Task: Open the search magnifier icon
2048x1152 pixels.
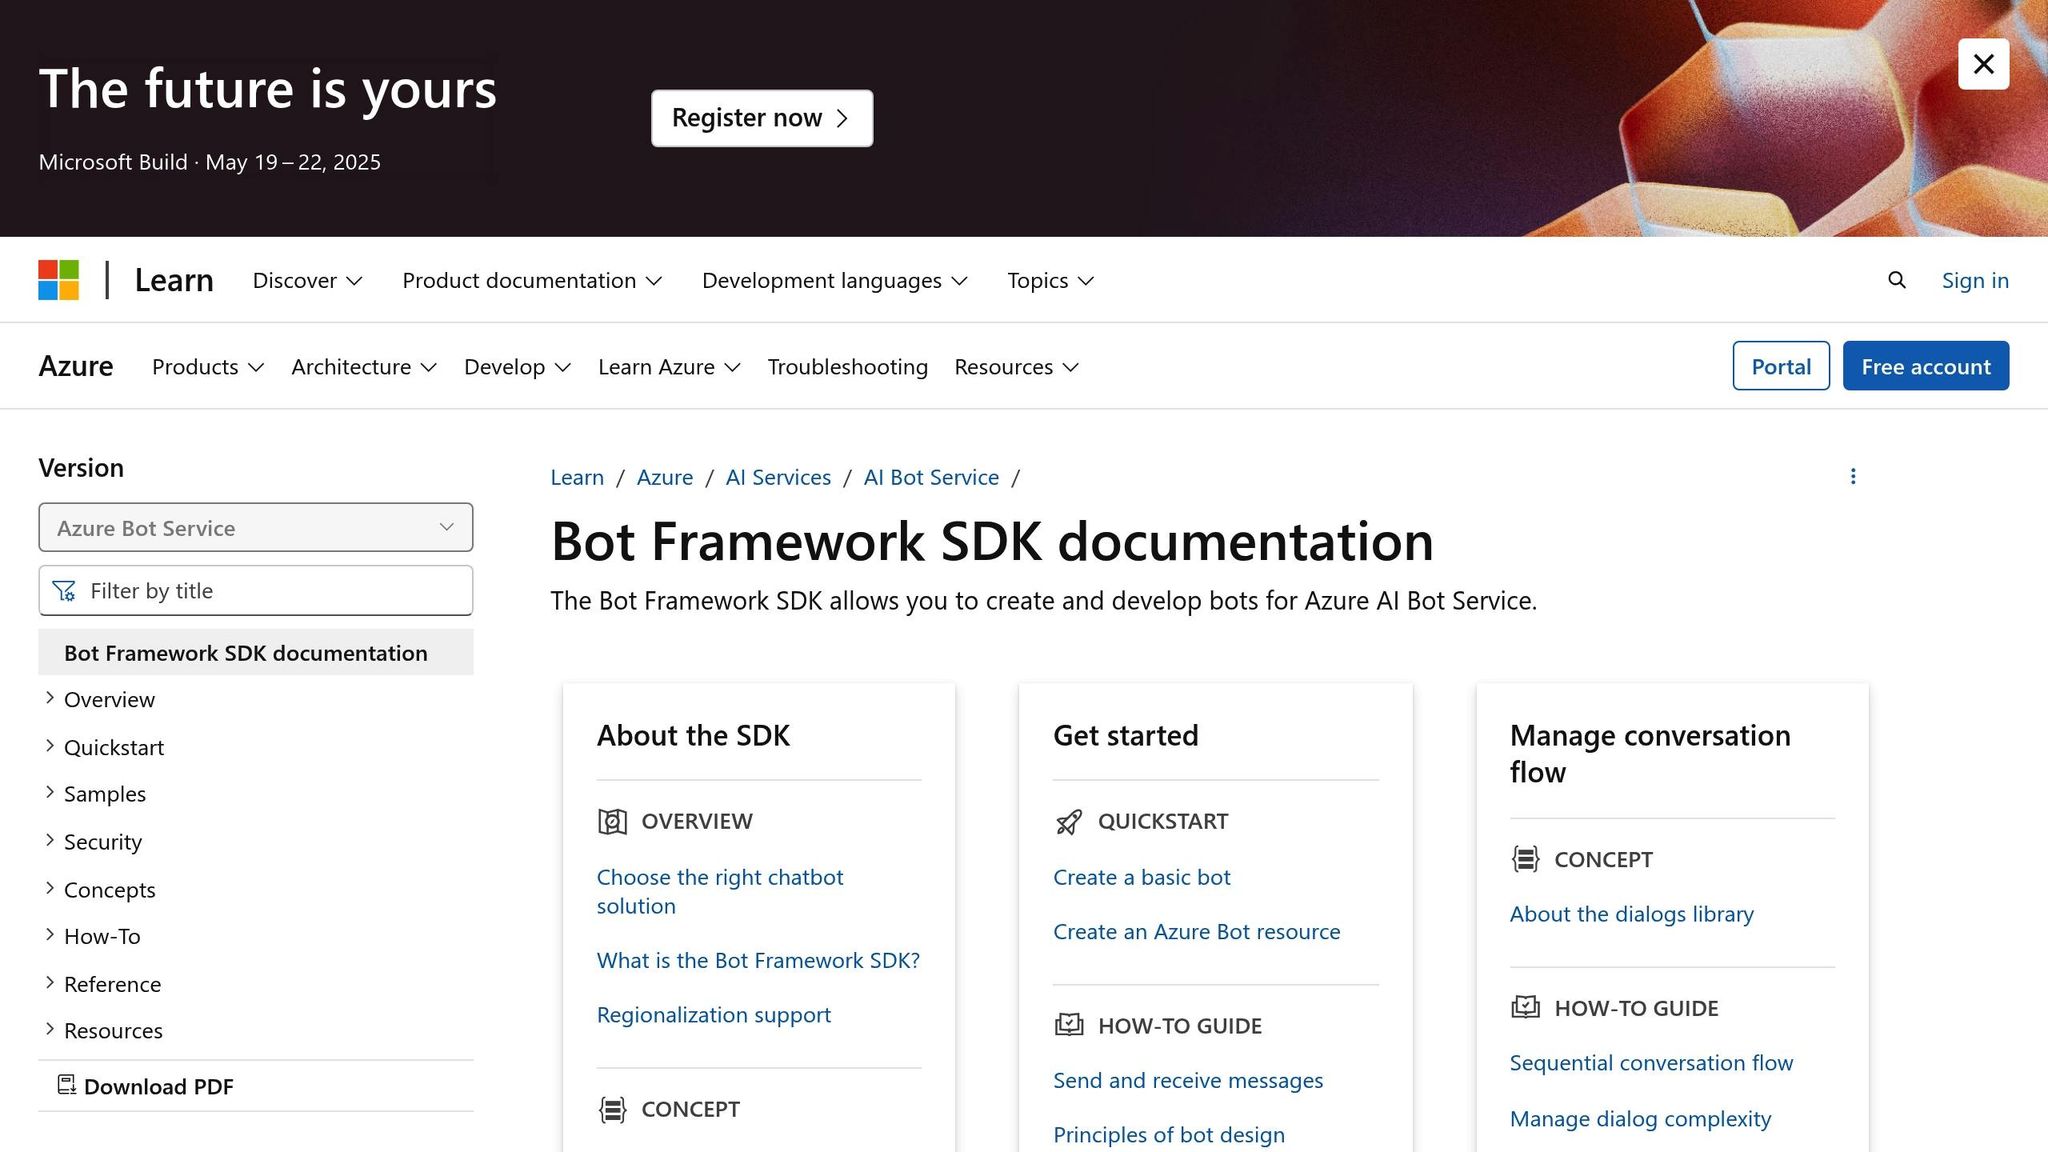Action: click(1896, 280)
